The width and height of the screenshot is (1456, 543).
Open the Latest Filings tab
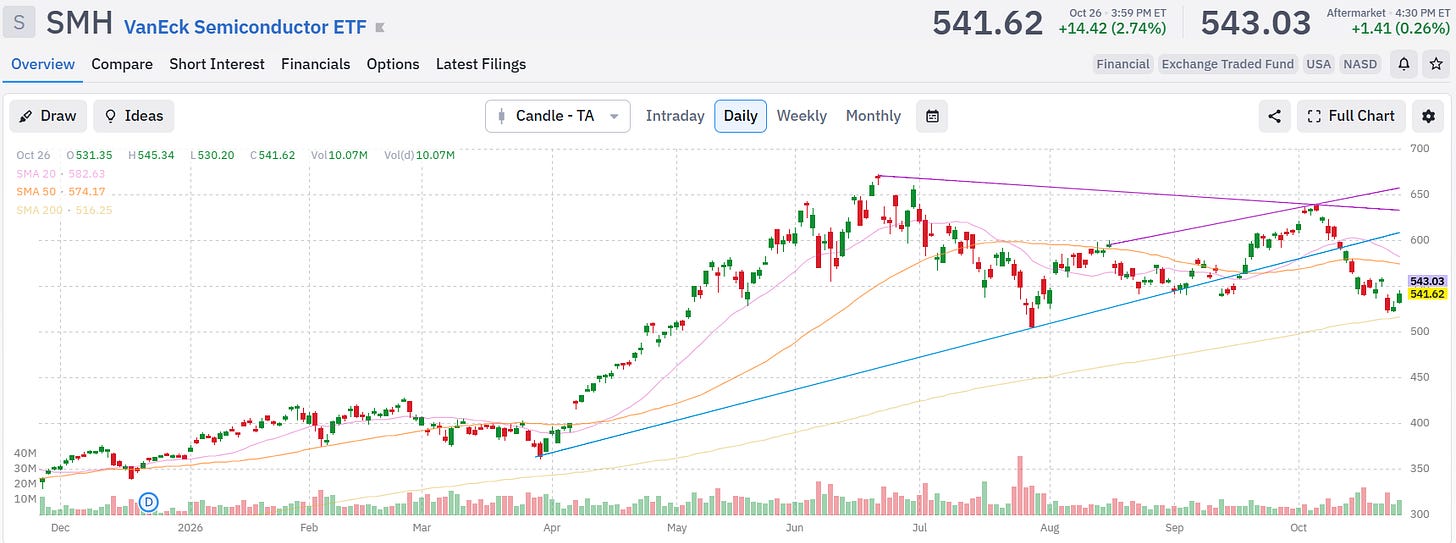pos(481,64)
